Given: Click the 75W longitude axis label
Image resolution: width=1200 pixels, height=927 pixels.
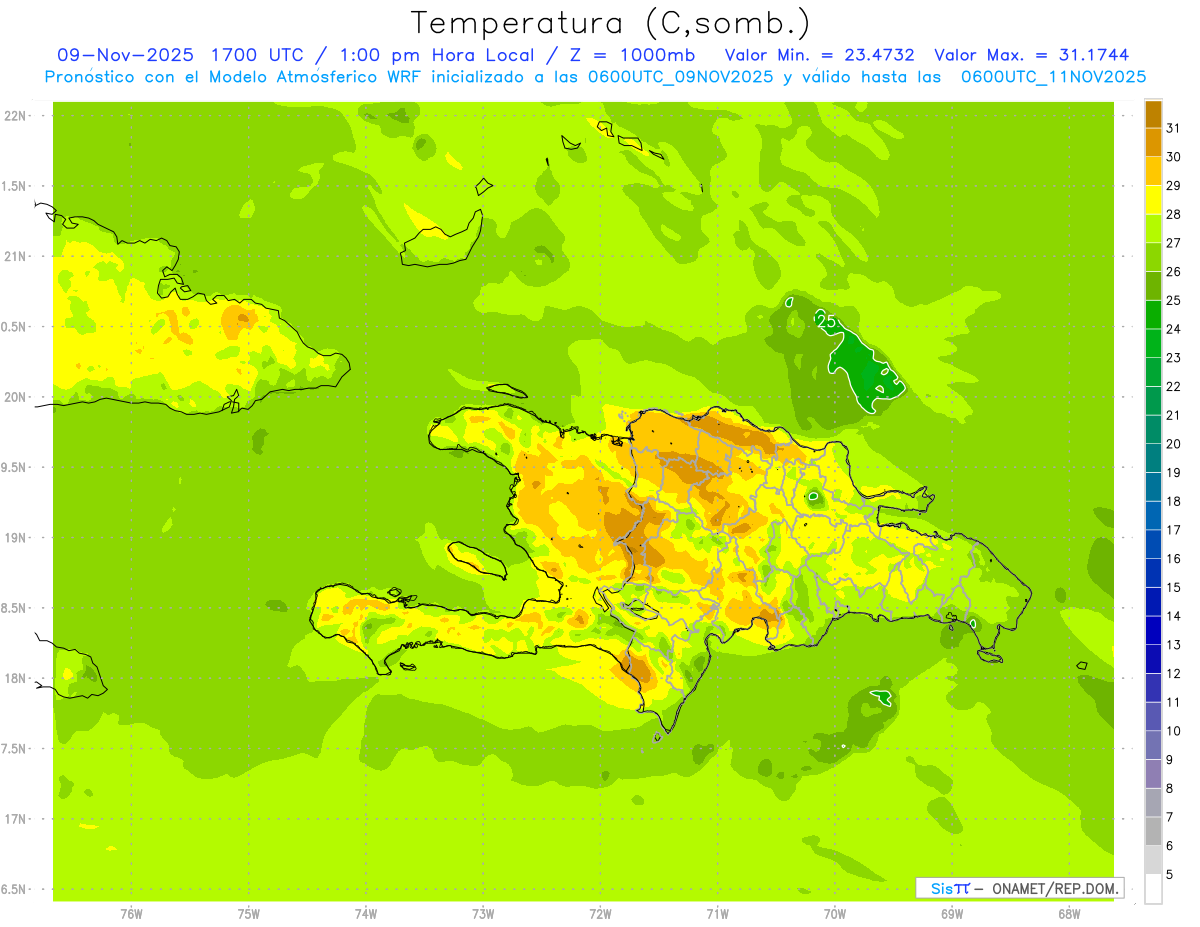Looking at the screenshot, I should [249, 913].
